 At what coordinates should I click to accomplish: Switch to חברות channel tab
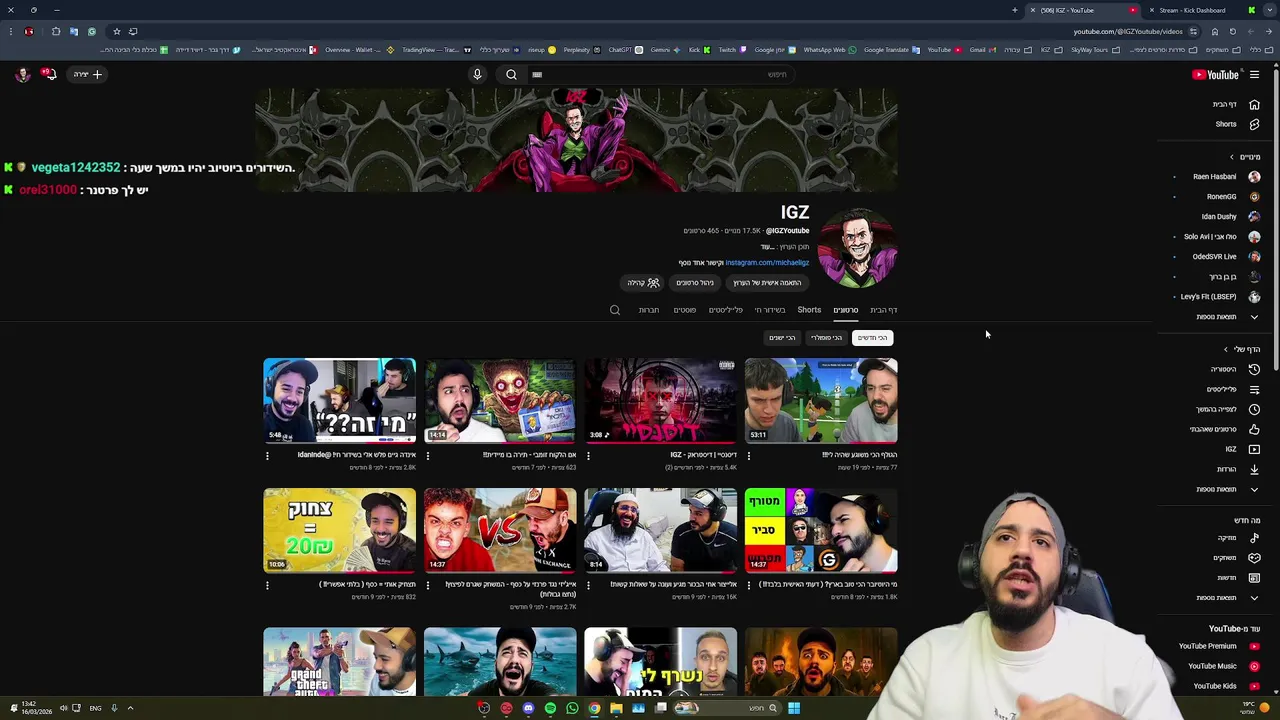point(649,310)
